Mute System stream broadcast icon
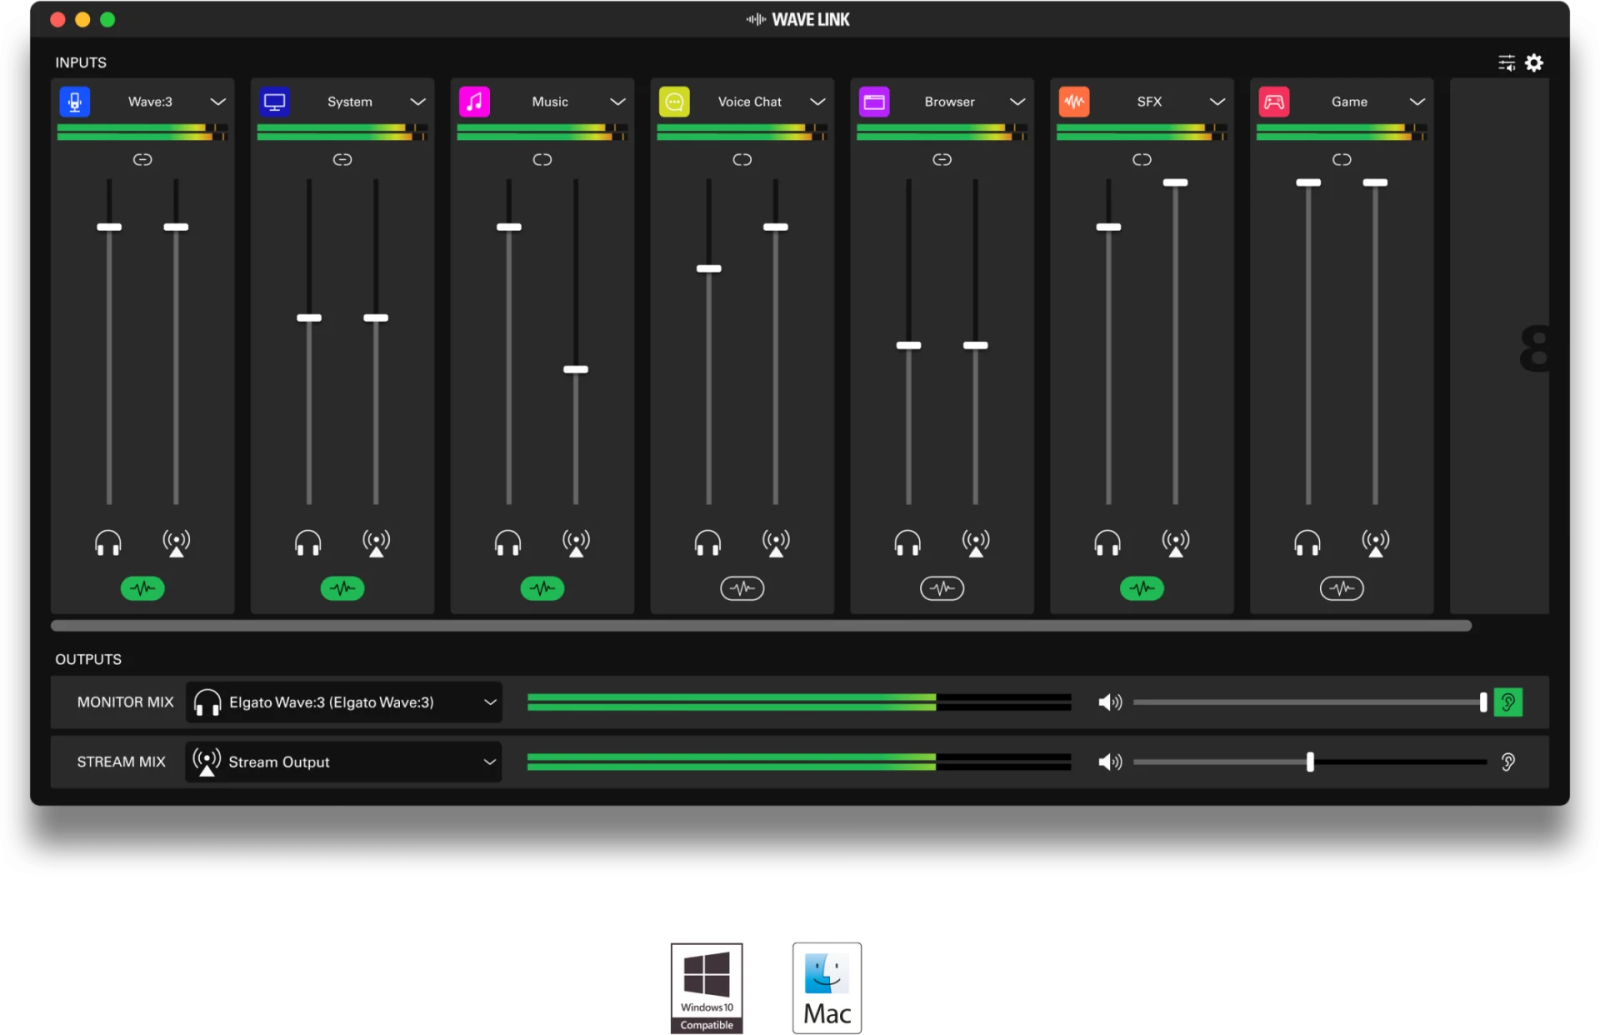 pyautogui.click(x=376, y=543)
